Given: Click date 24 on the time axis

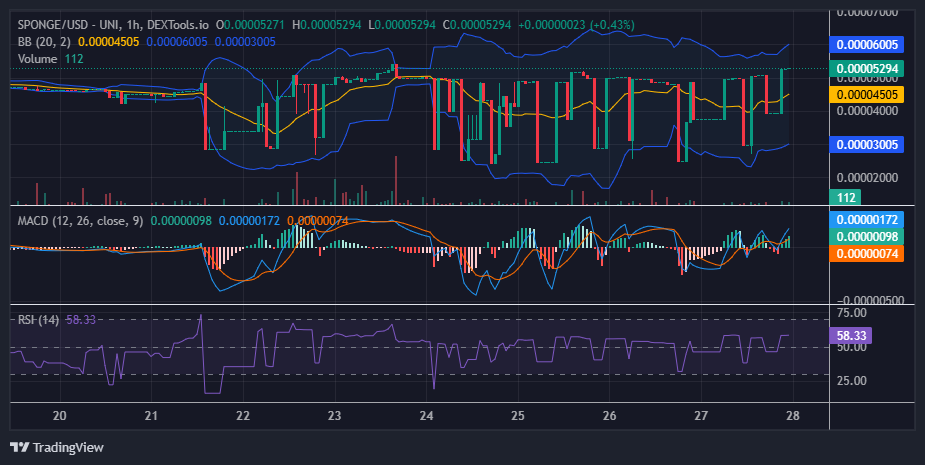Looking at the screenshot, I should tap(426, 415).
